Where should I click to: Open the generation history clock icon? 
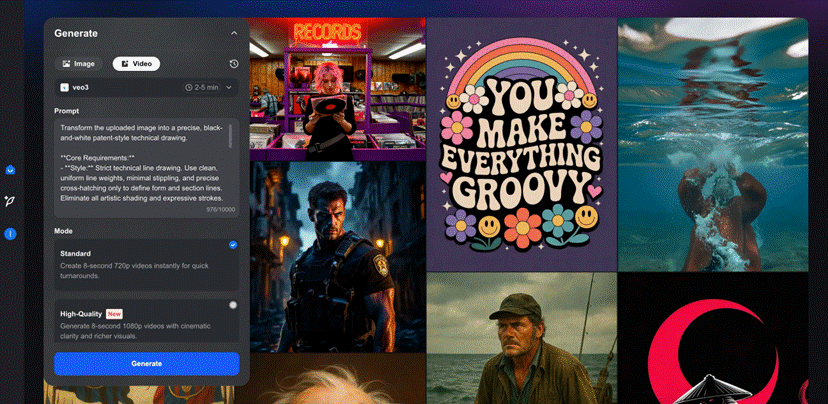(x=233, y=64)
